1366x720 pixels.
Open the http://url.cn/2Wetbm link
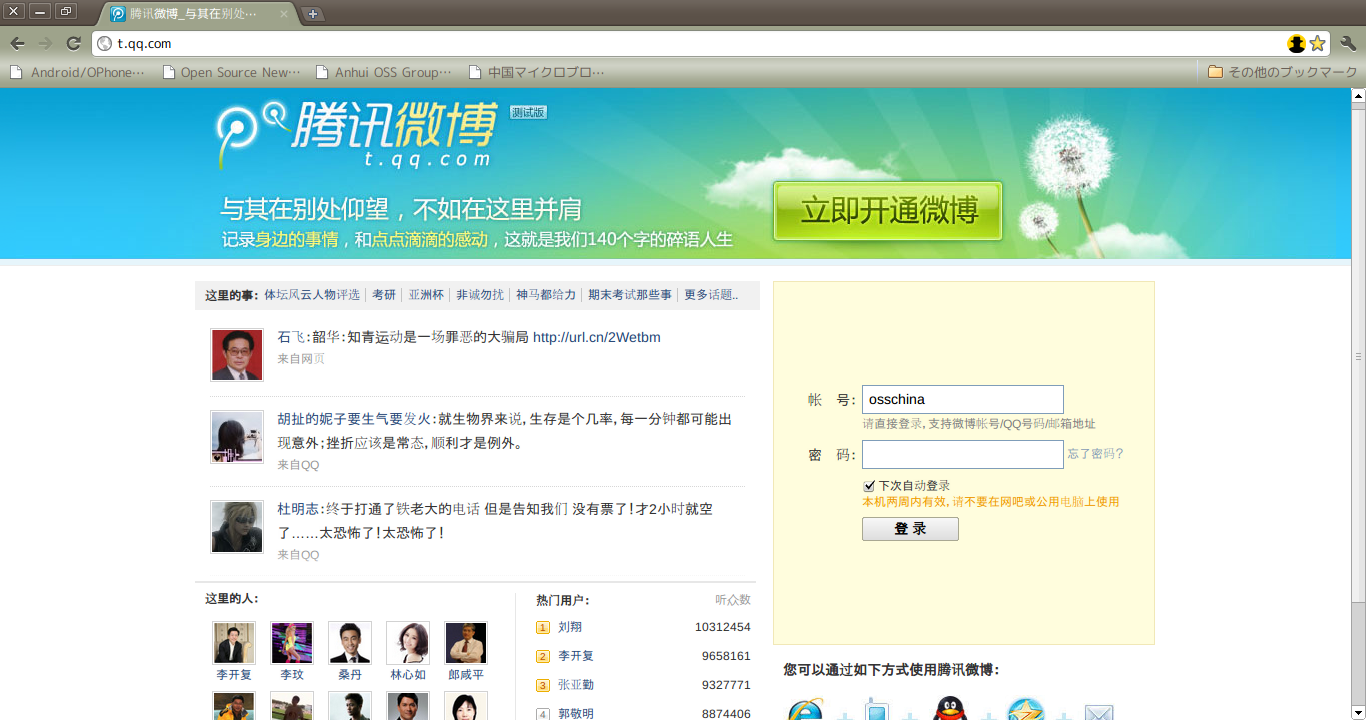tap(597, 337)
